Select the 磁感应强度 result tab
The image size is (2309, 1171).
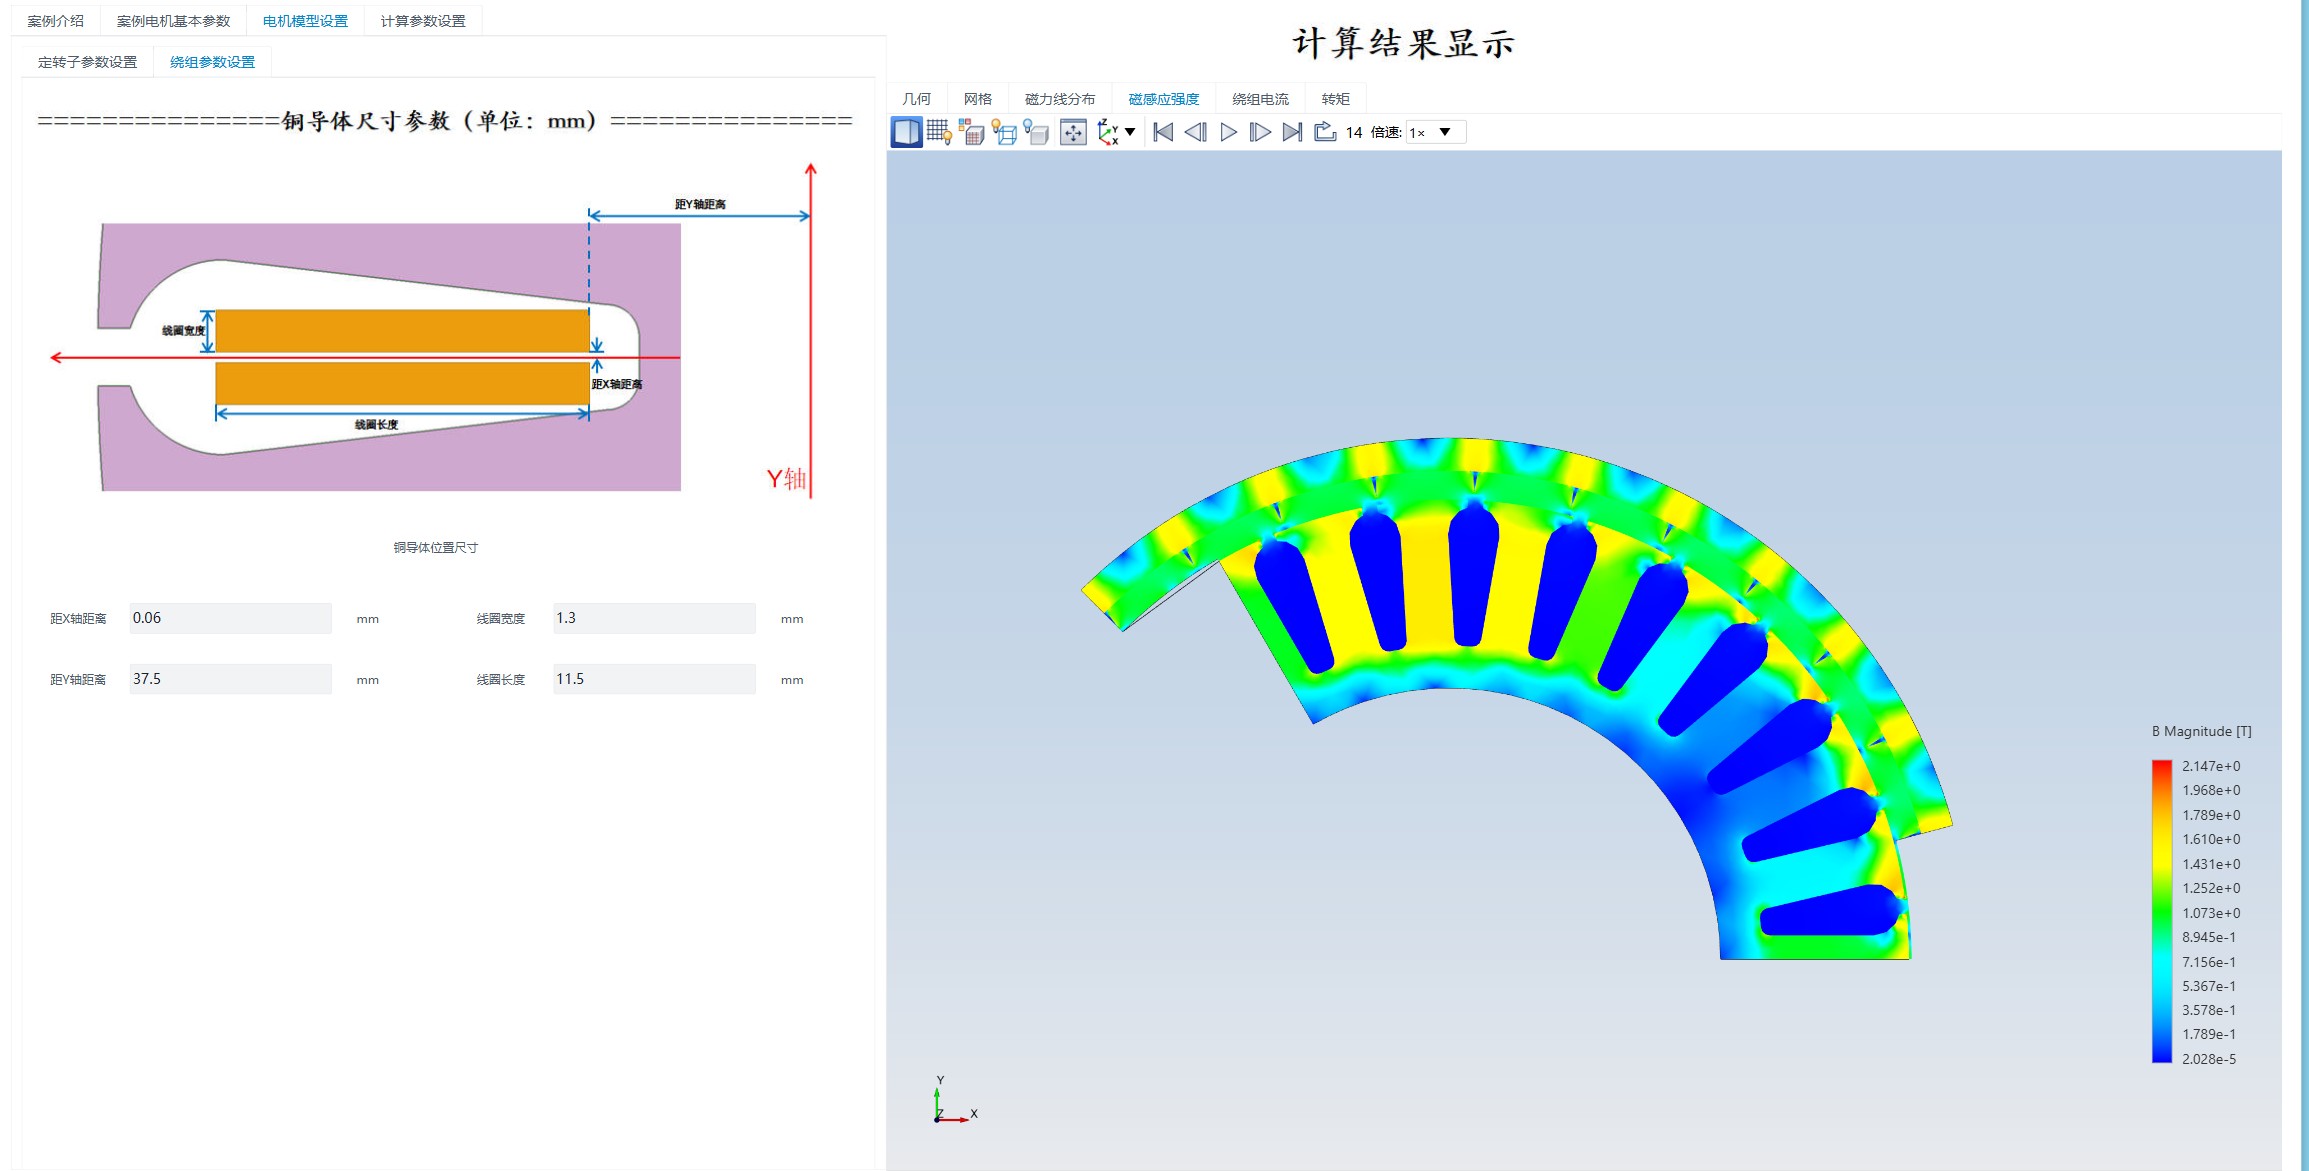[x=1164, y=99]
